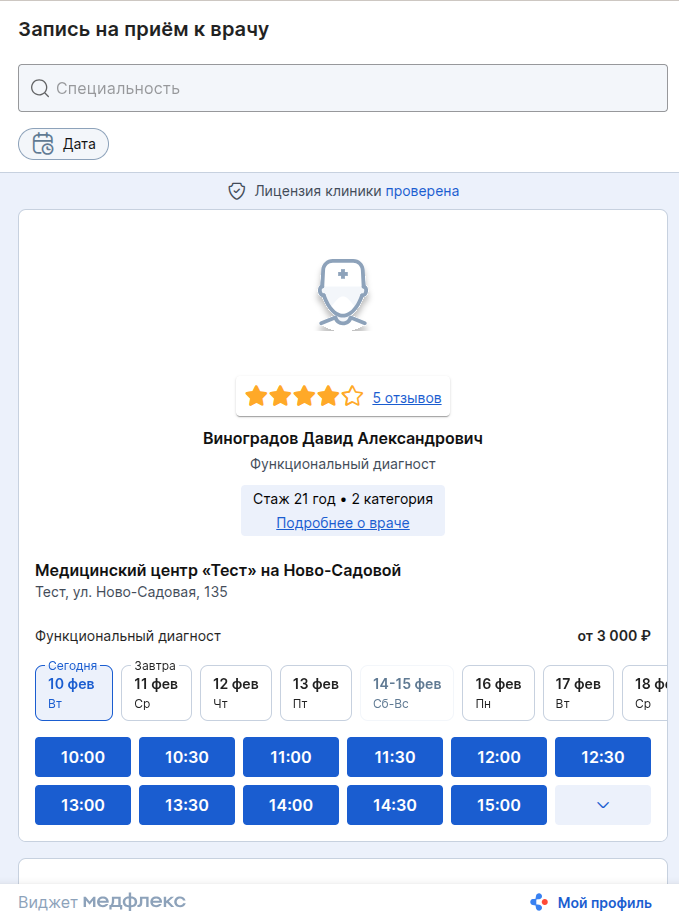Click the My Profile icon

pyautogui.click(x=539, y=902)
